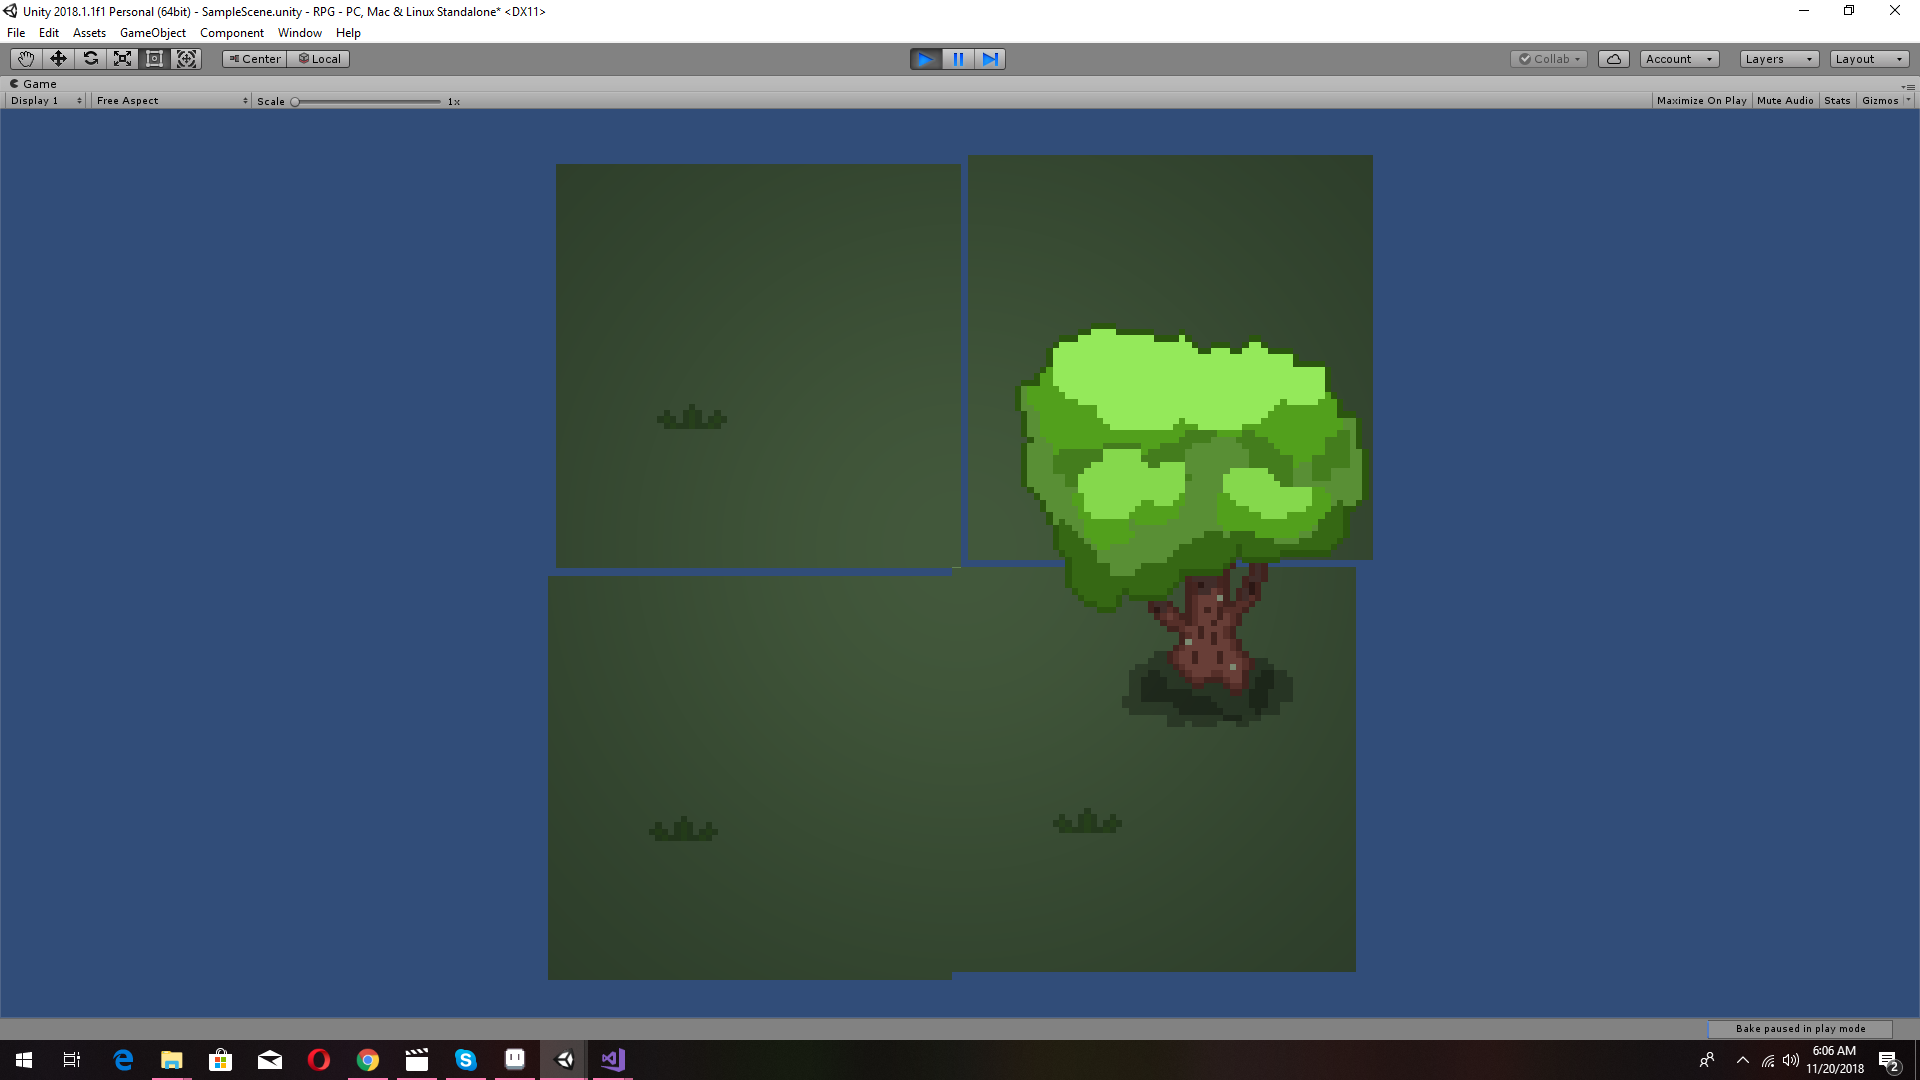Select the Rotate tool

pyautogui.click(x=90, y=58)
